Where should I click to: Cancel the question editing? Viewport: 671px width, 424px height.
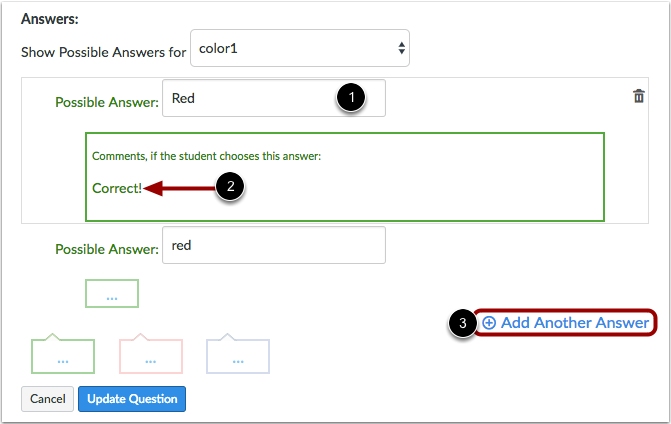coord(48,399)
